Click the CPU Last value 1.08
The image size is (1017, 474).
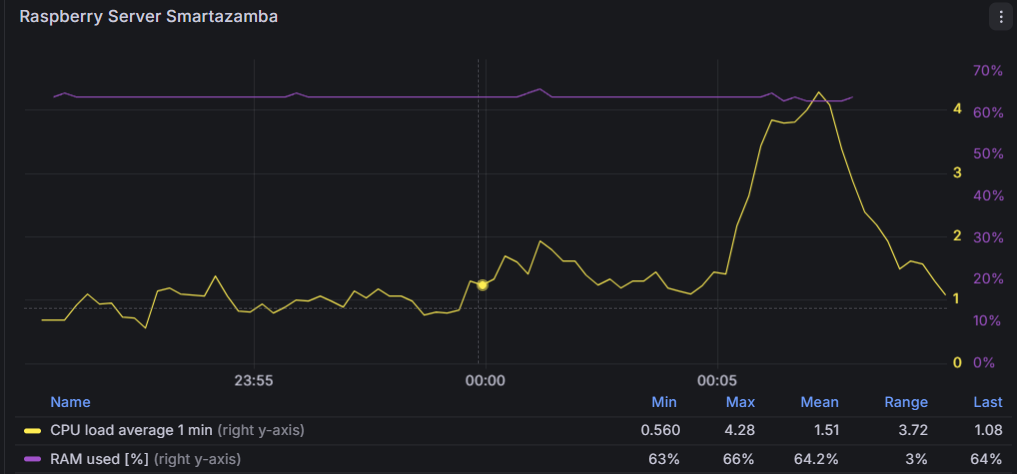[988, 429]
